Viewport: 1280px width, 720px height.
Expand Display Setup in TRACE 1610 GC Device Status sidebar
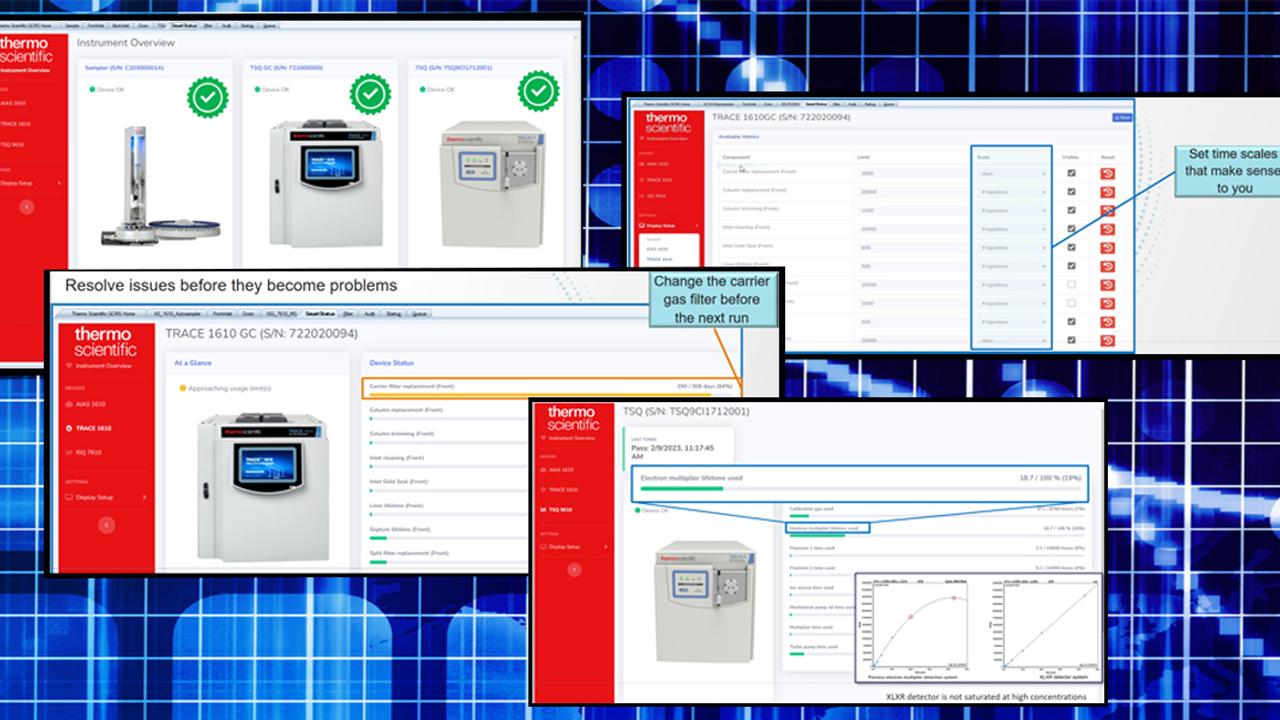click(108, 497)
